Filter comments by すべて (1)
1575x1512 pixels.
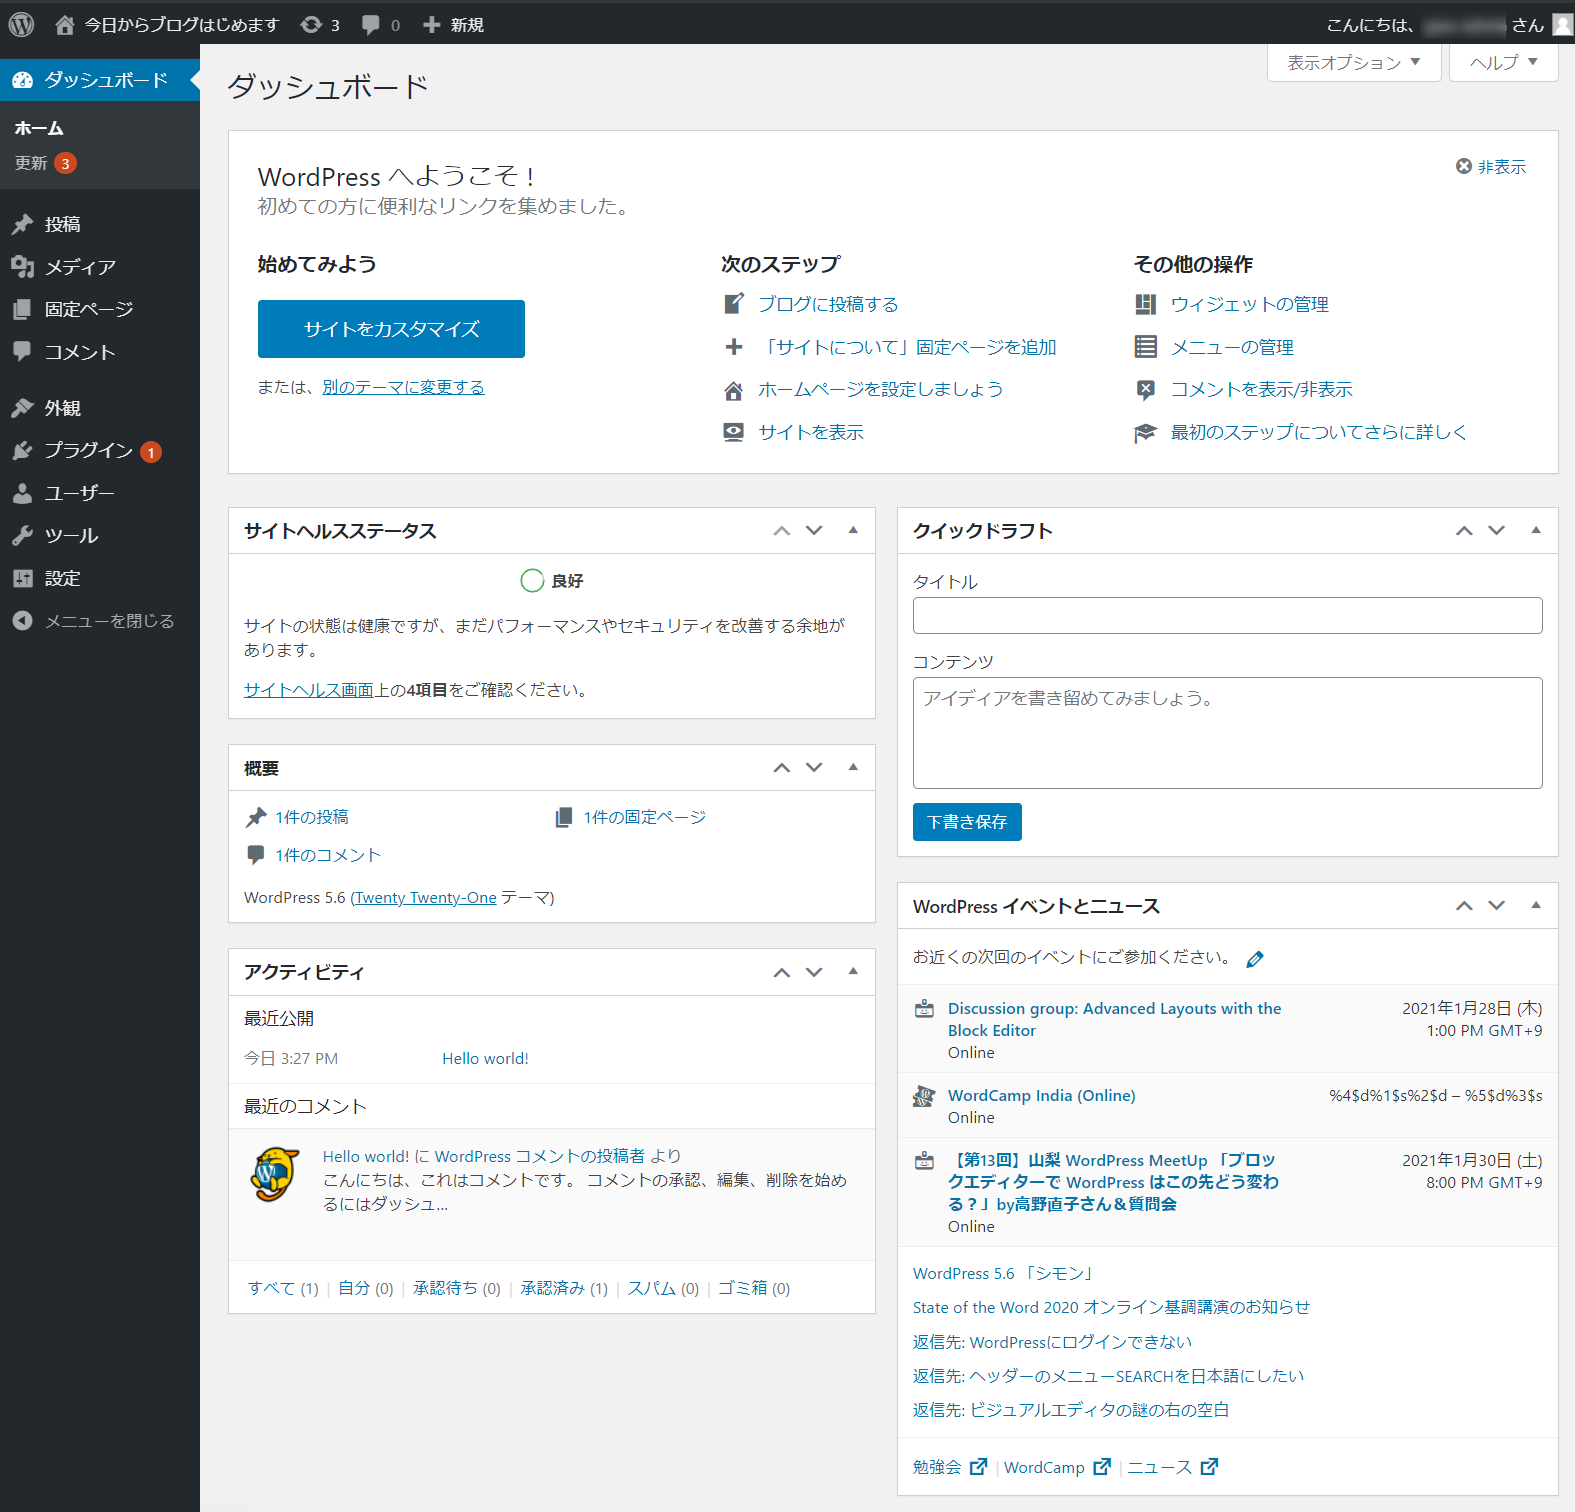(x=283, y=1288)
